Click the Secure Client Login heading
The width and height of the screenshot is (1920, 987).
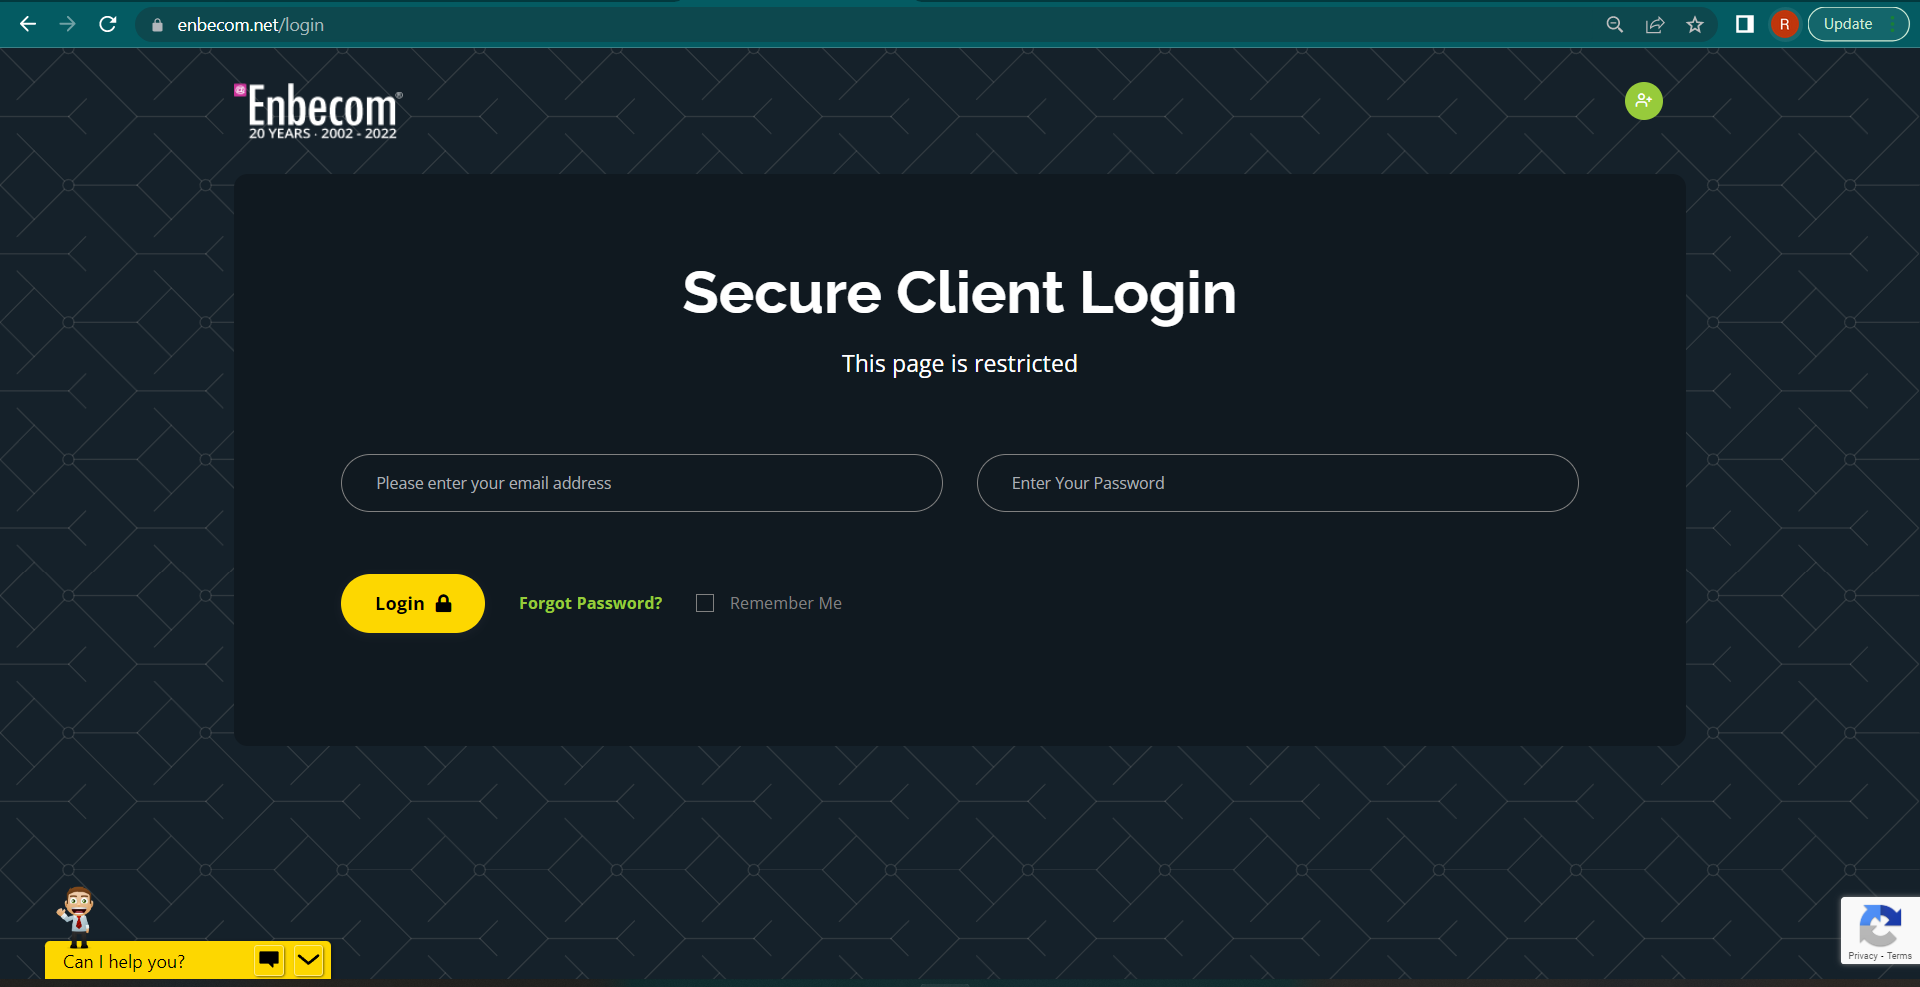click(x=960, y=293)
